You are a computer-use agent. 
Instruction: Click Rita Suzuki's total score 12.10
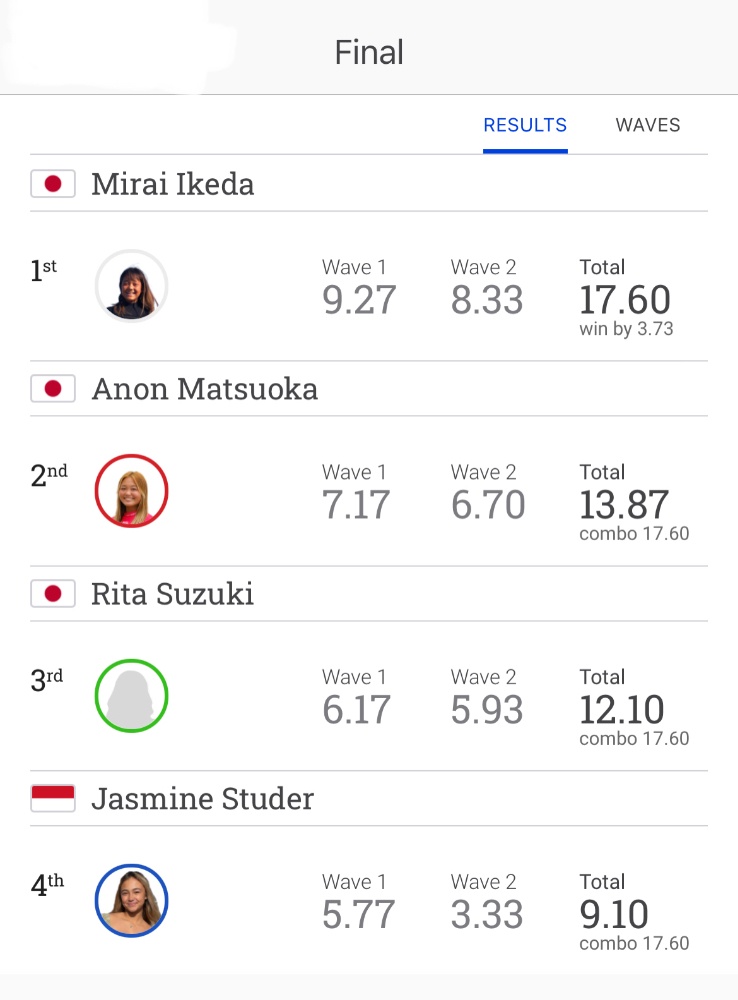(622, 709)
